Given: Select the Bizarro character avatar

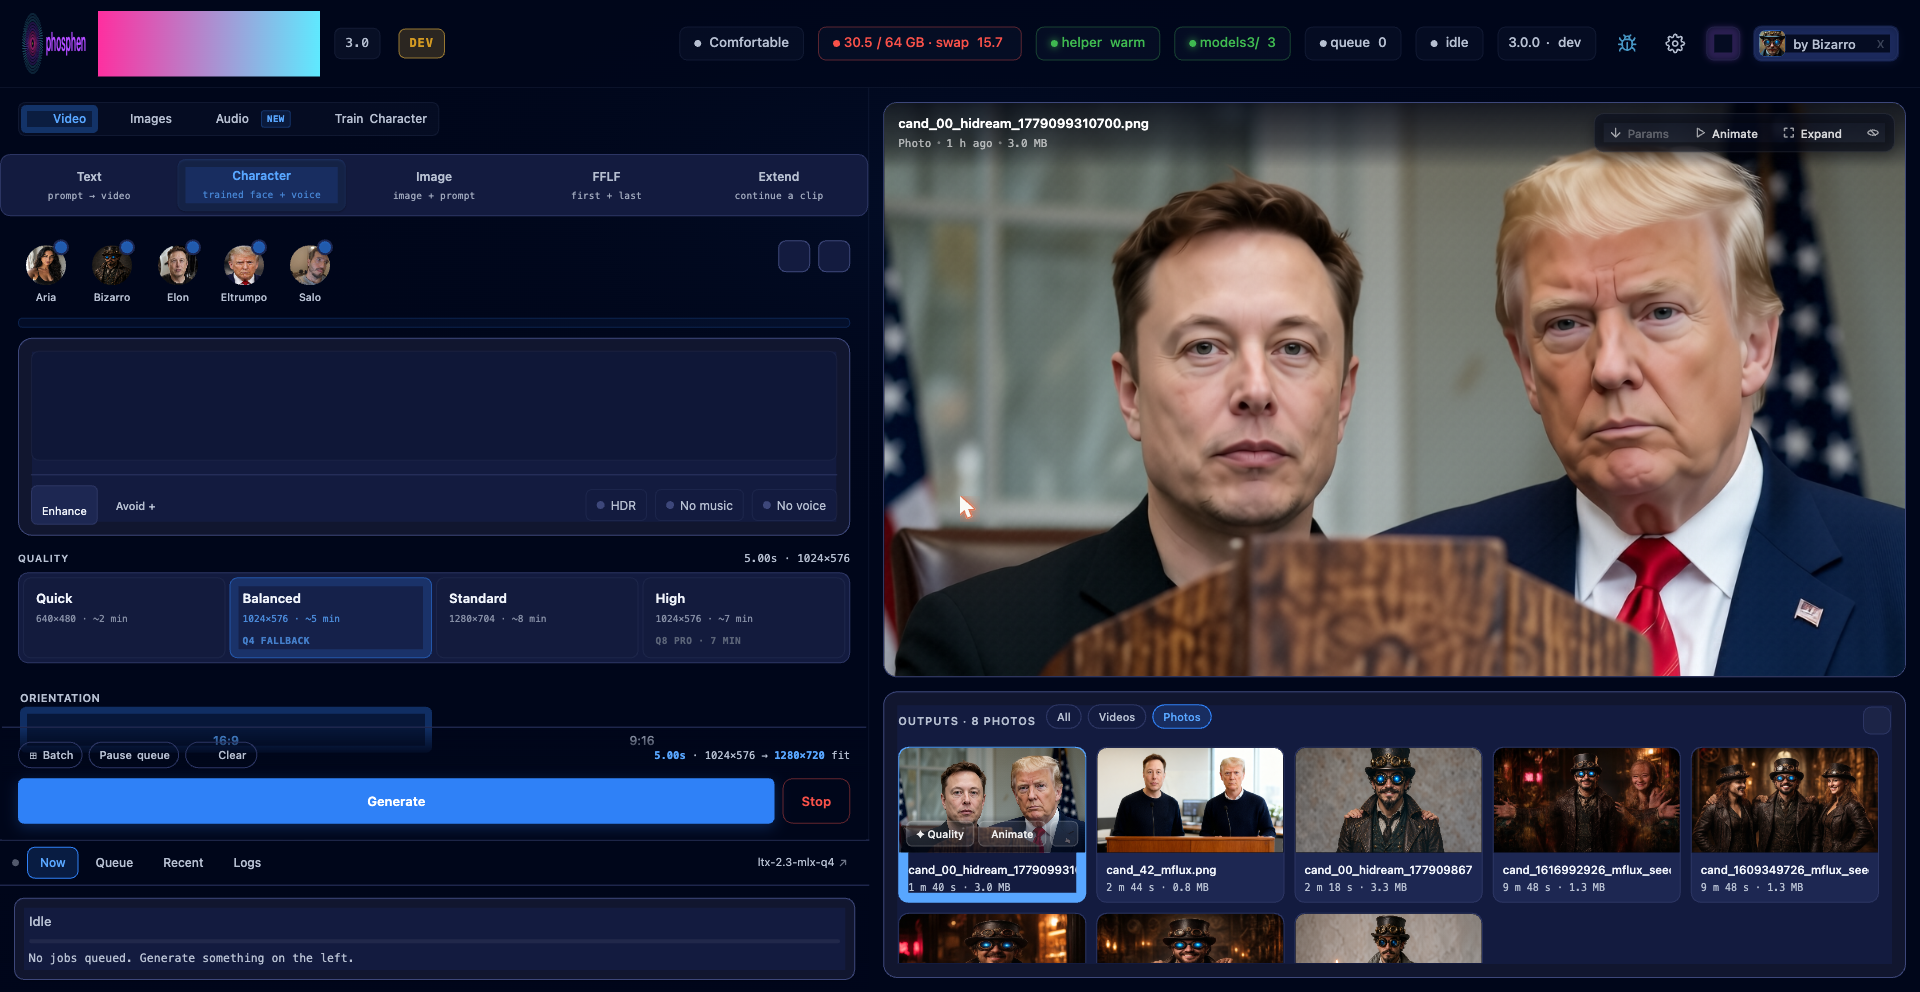Looking at the screenshot, I should 112,265.
